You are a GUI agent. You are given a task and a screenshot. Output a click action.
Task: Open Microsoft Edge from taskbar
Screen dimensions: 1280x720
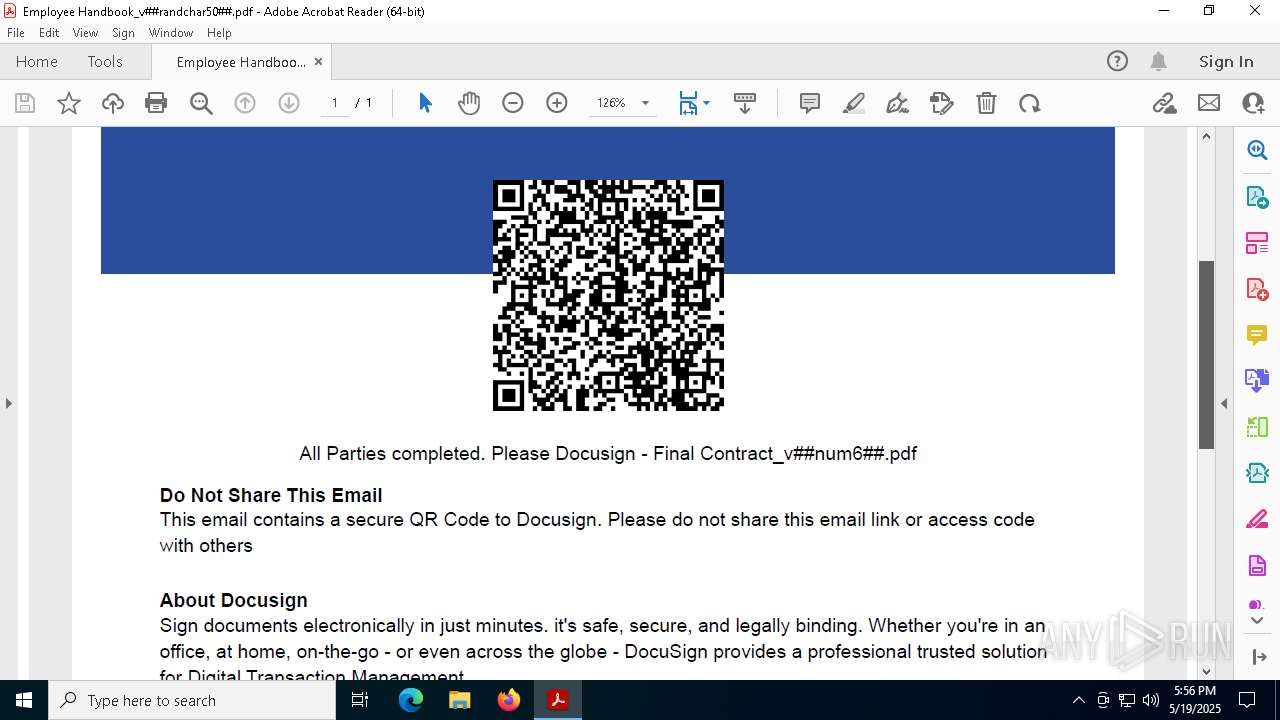click(411, 700)
